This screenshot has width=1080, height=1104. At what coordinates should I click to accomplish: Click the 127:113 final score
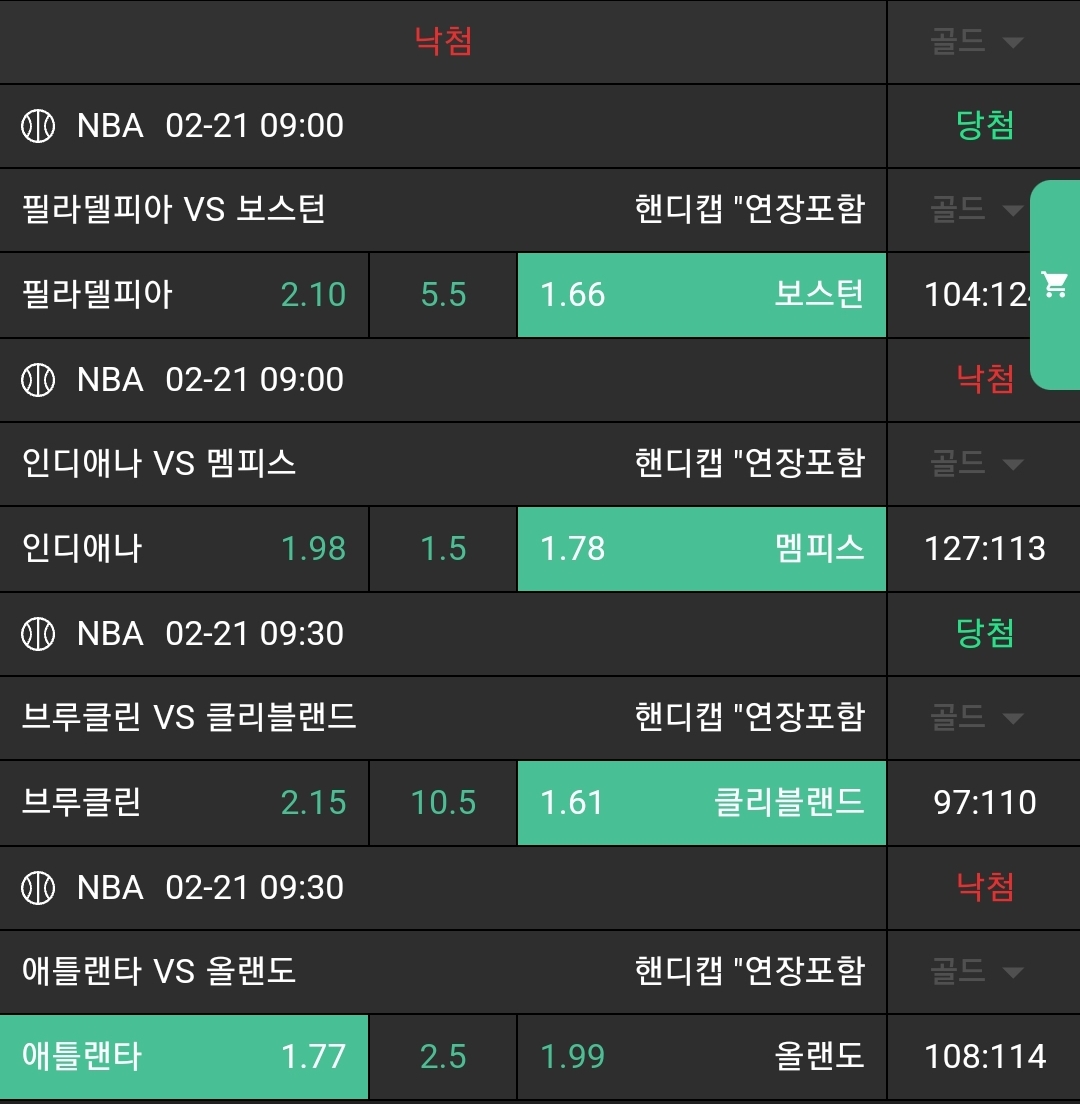click(x=985, y=549)
